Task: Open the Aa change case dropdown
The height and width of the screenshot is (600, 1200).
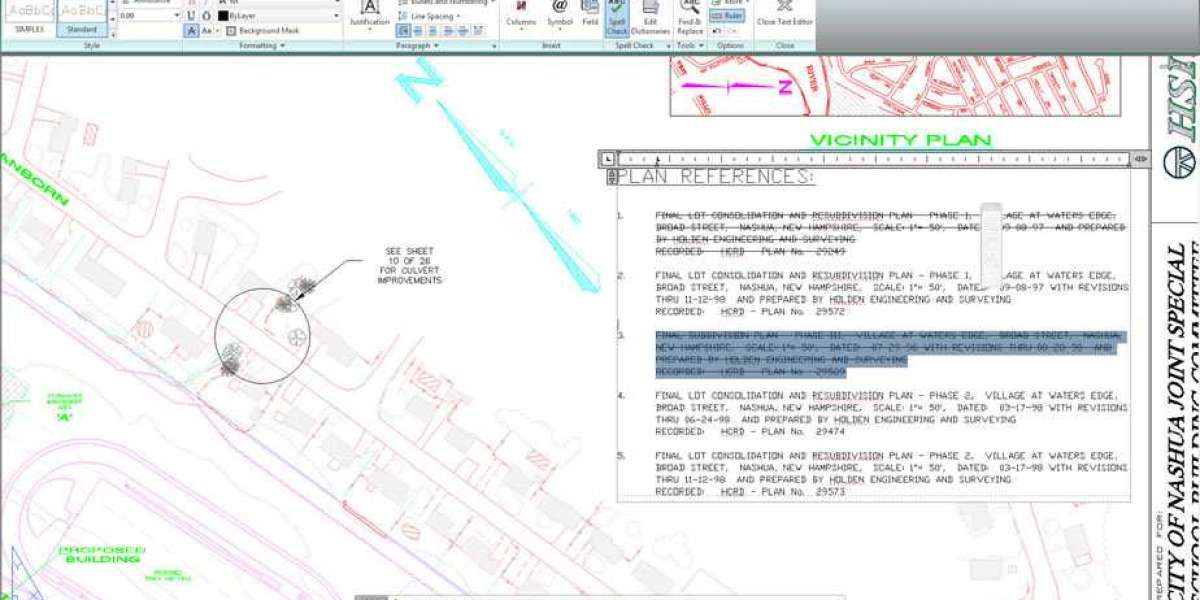Action: pyautogui.click(x=209, y=31)
